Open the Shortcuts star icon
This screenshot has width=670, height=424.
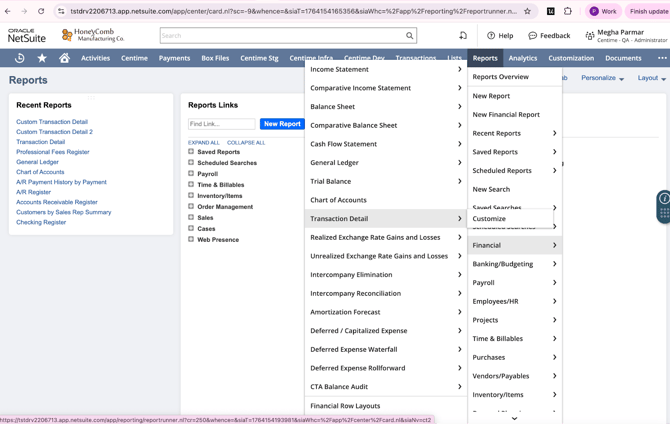click(42, 58)
